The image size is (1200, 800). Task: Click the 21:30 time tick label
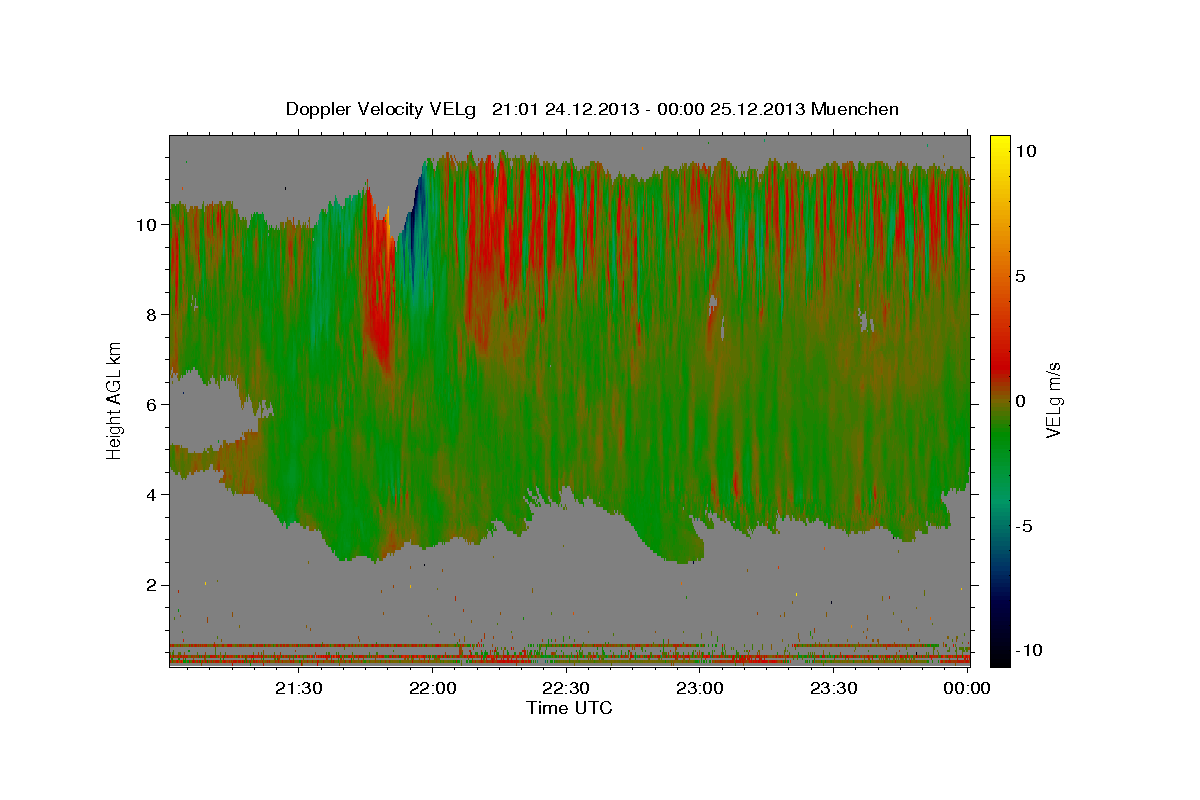click(x=298, y=688)
